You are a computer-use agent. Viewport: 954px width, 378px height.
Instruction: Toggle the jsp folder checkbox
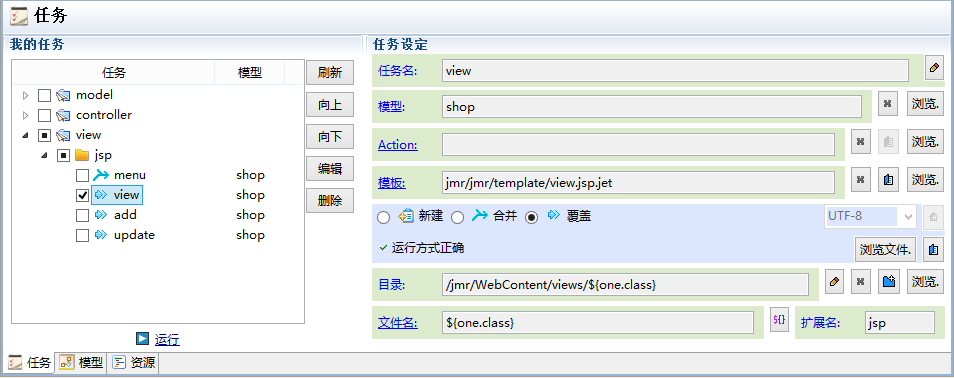(63, 155)
